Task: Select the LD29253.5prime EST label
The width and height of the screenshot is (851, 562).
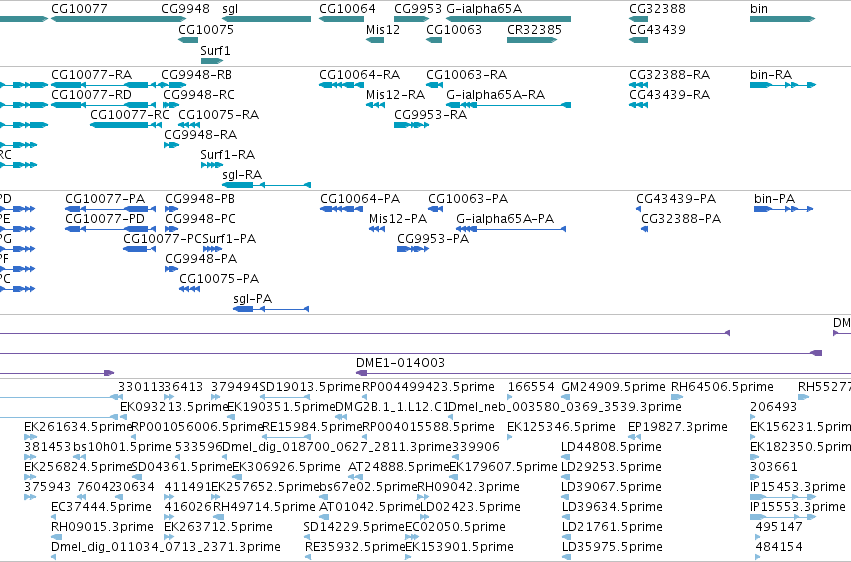Action: point(612,467)
